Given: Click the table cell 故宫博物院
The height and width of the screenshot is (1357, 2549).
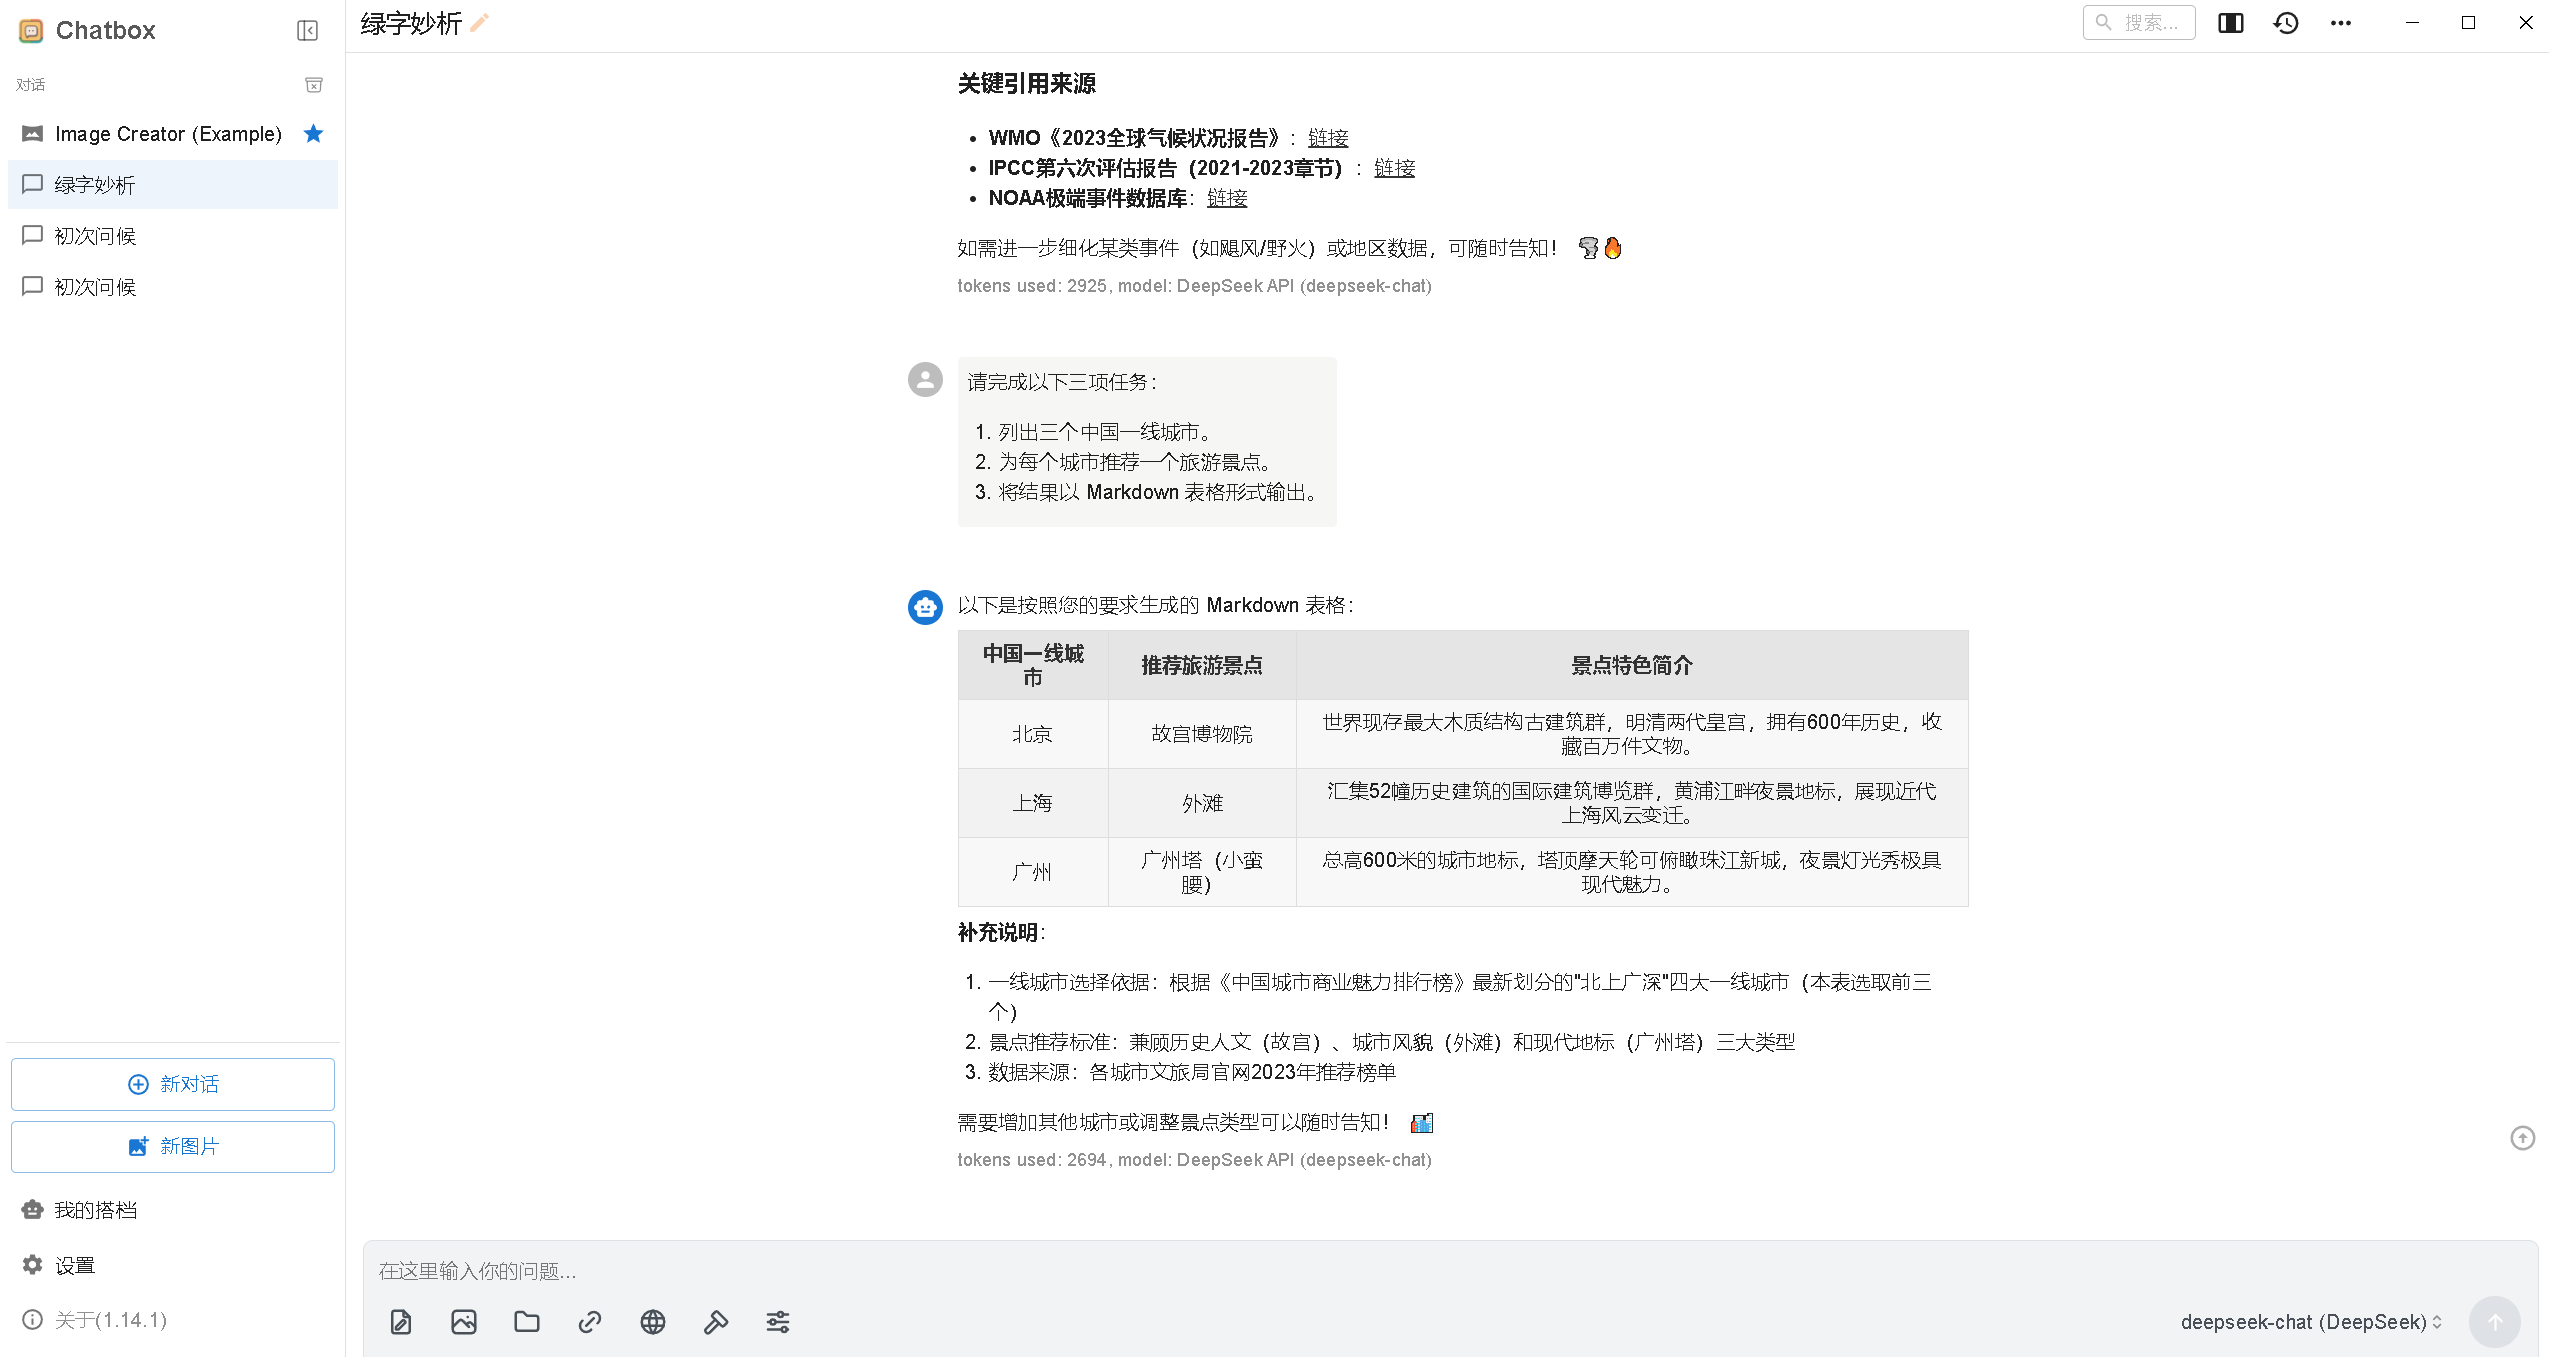Looking at the screenshot, I should point(1202,734).
